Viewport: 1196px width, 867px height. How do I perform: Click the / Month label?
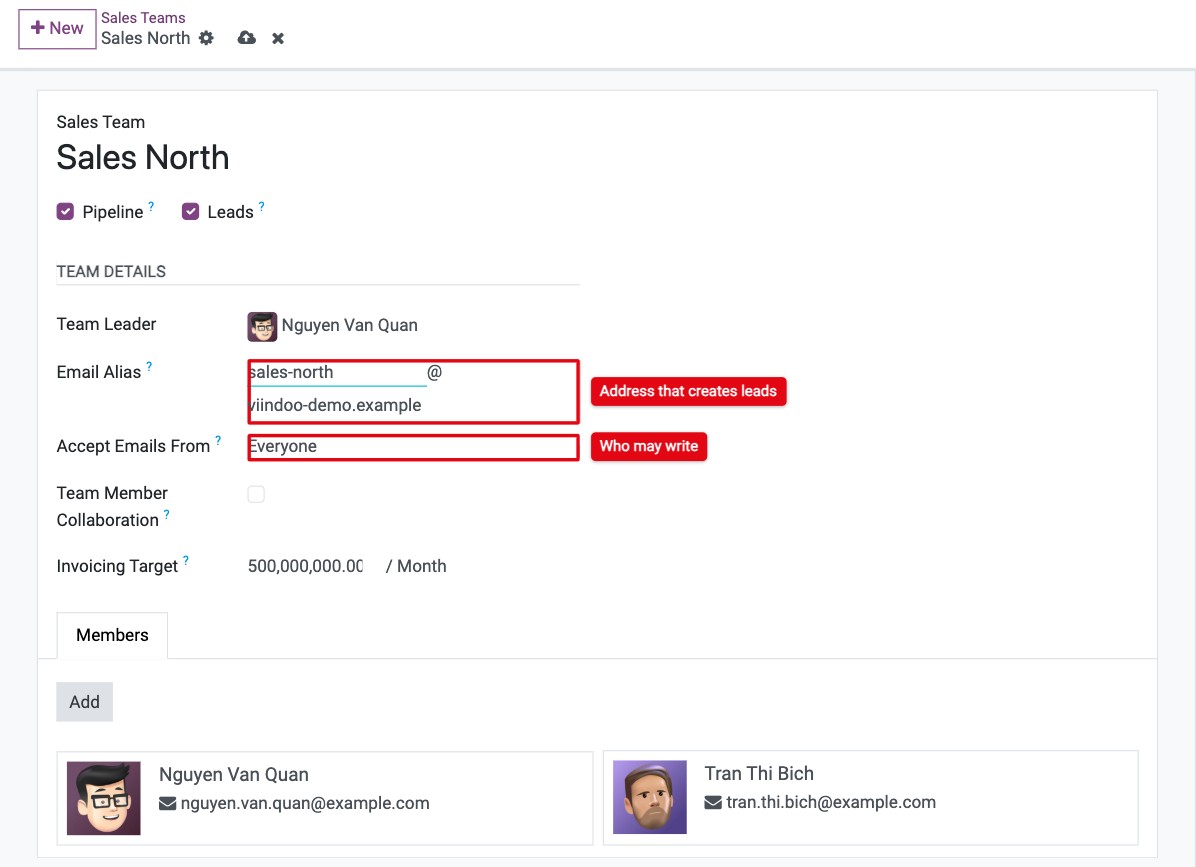(x=416, y=566)
